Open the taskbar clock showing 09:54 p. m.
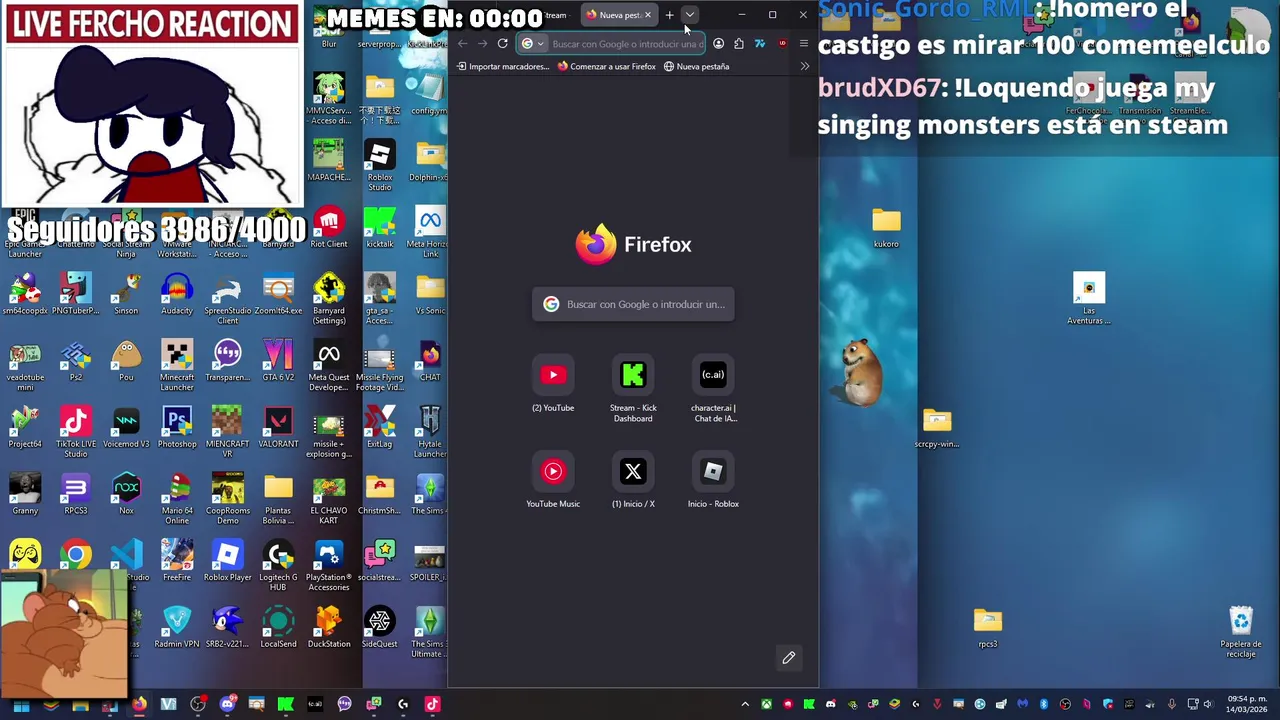Image resolution: width=1280 pixels, height=720 pixels. pyautogui.click(x=1247, y=704)
